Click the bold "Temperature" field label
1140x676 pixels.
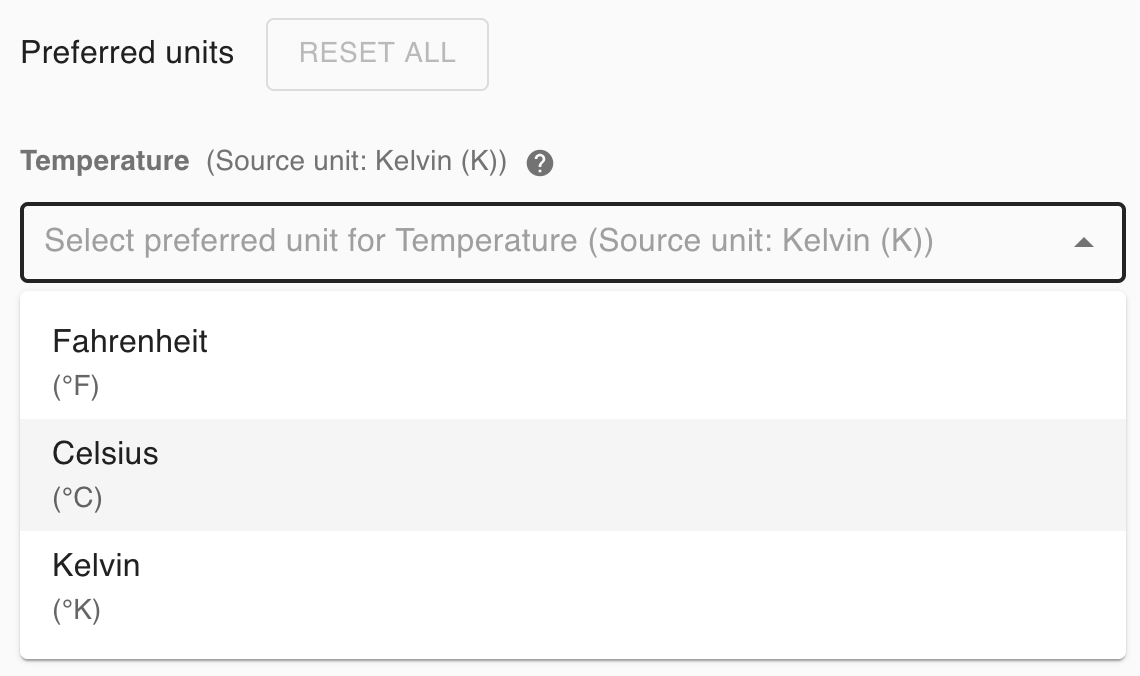[x=105, y=161]
